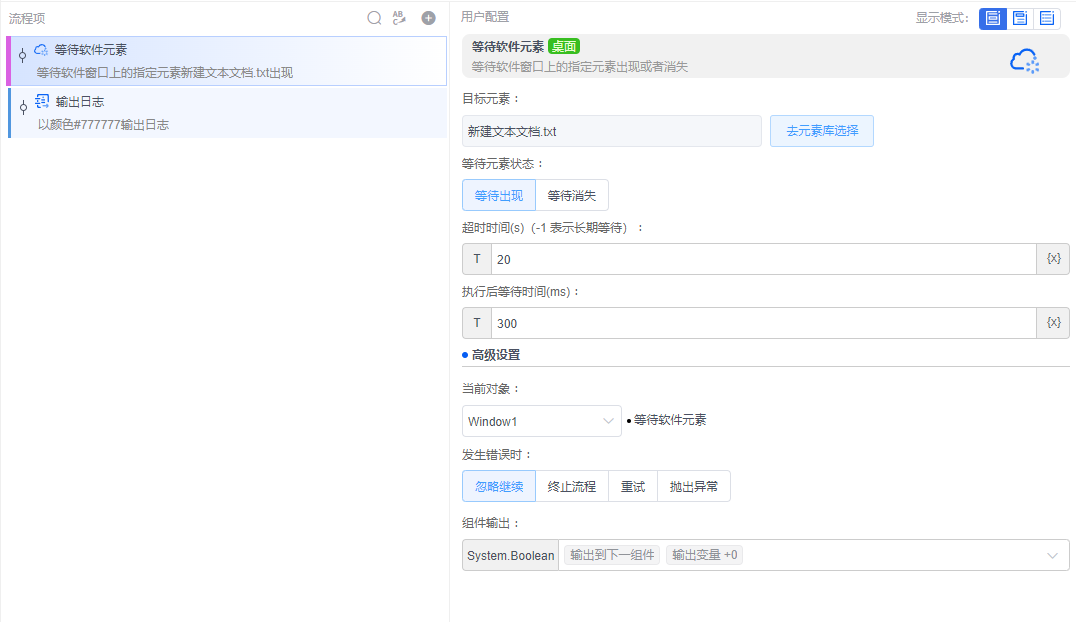Click 去元素库选择 button
Viewport: 1076px width, 622px height.
(821, 130)
